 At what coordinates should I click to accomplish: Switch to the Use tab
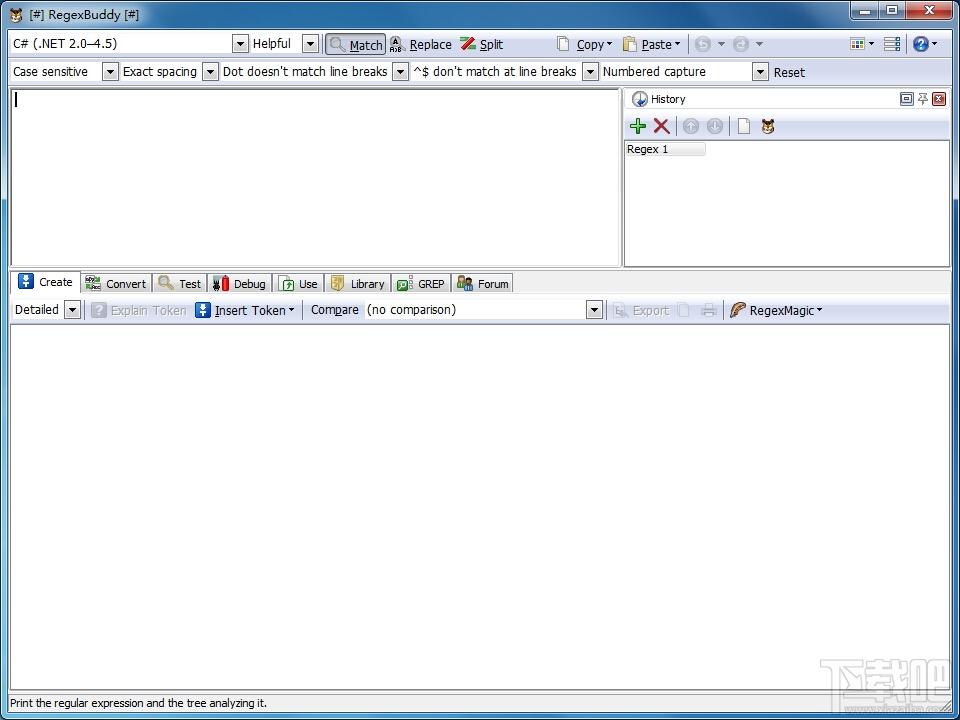pyautogui.click(x=298, y=283)
